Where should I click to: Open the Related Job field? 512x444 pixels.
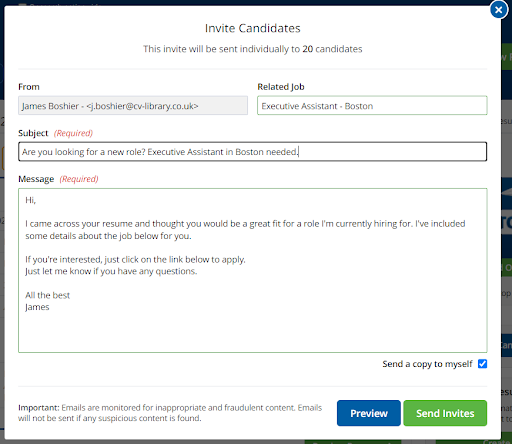(x=372, y=106)
